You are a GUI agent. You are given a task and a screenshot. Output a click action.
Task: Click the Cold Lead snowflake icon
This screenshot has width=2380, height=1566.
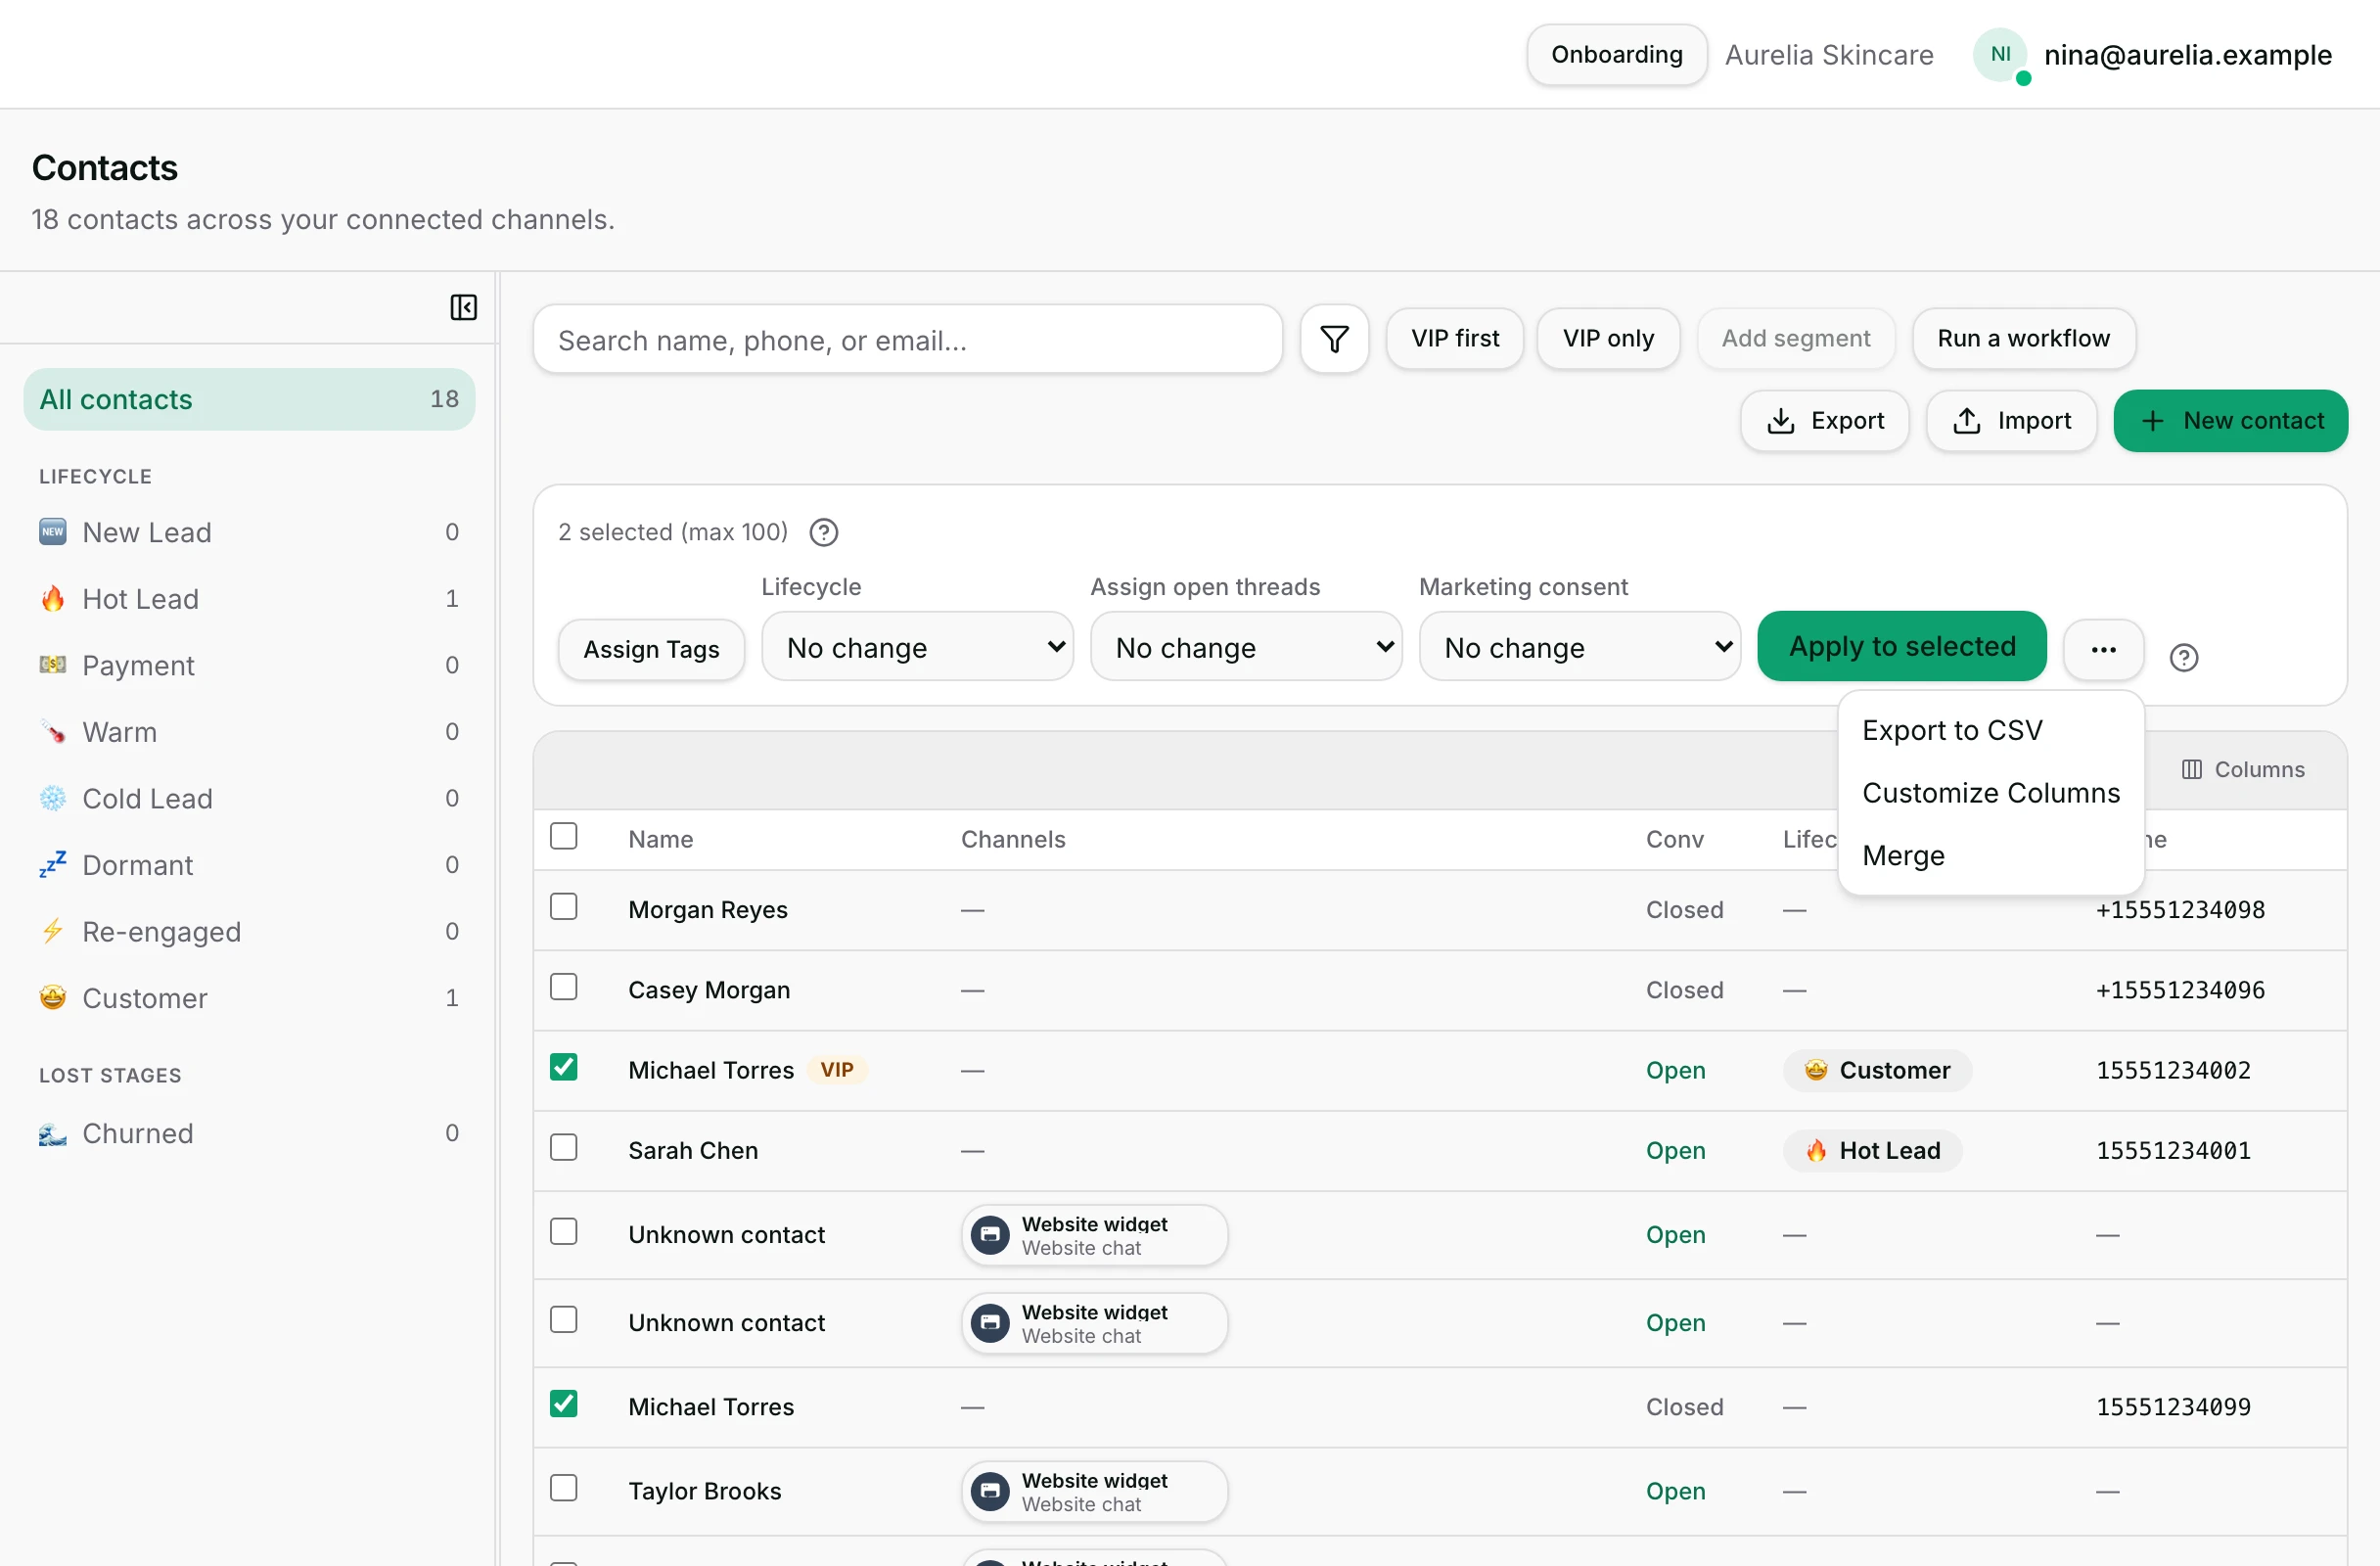[x=53, y=798]
